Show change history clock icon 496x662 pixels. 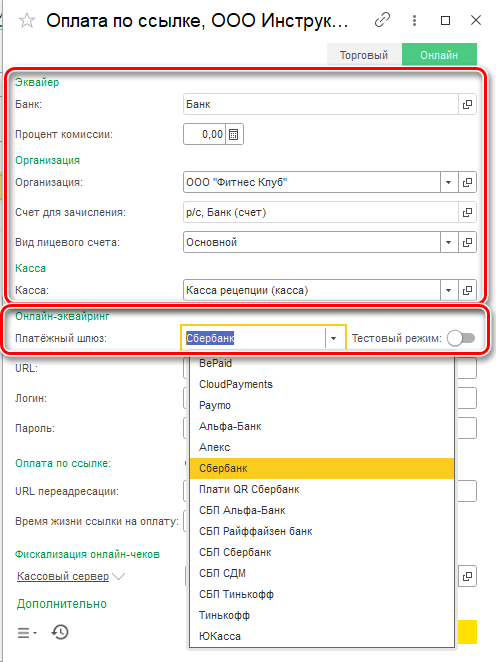click(60, 632)
